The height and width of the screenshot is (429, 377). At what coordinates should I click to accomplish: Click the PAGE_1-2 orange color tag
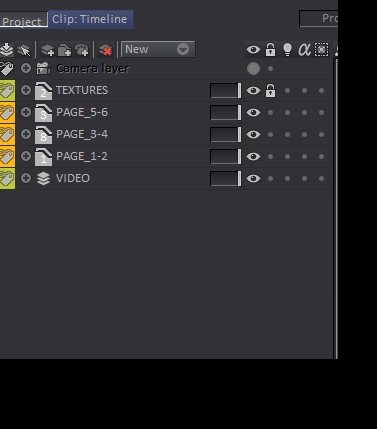[x=7, y=156]
